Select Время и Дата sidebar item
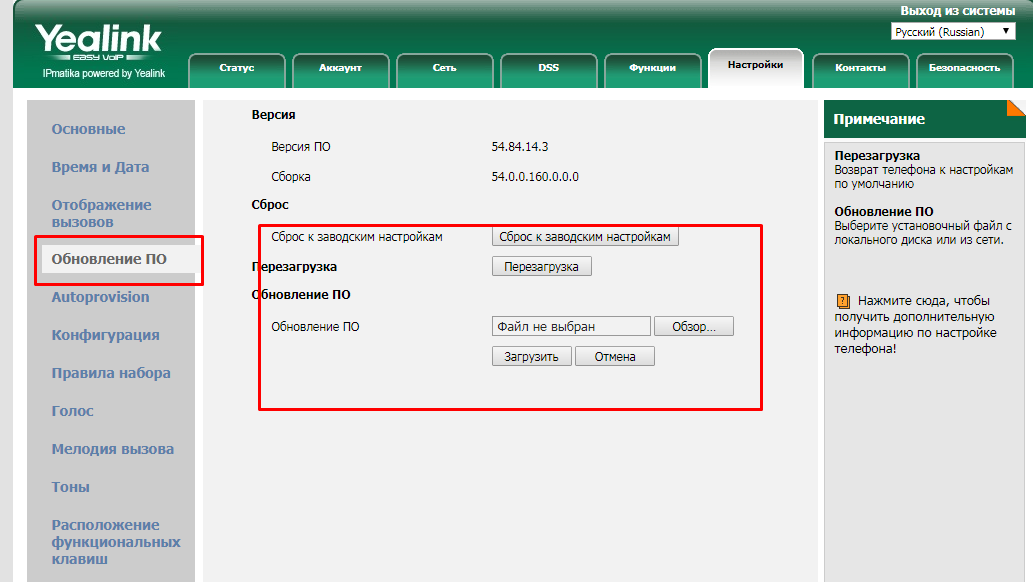The image size is (1033, 582). tap(100, 167)
